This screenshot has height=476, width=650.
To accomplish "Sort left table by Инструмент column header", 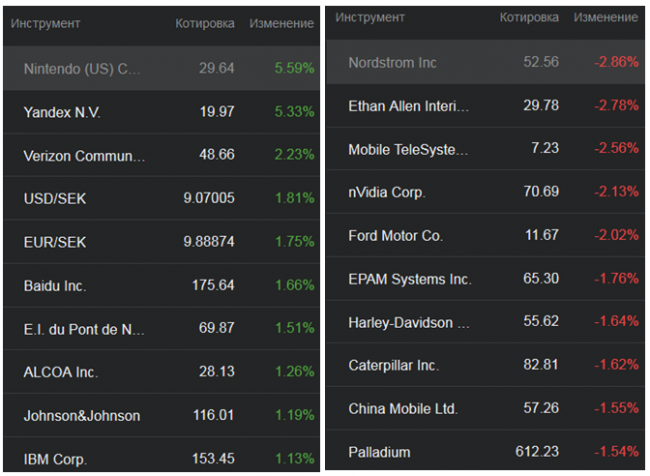I will click(x=46, y=23).
